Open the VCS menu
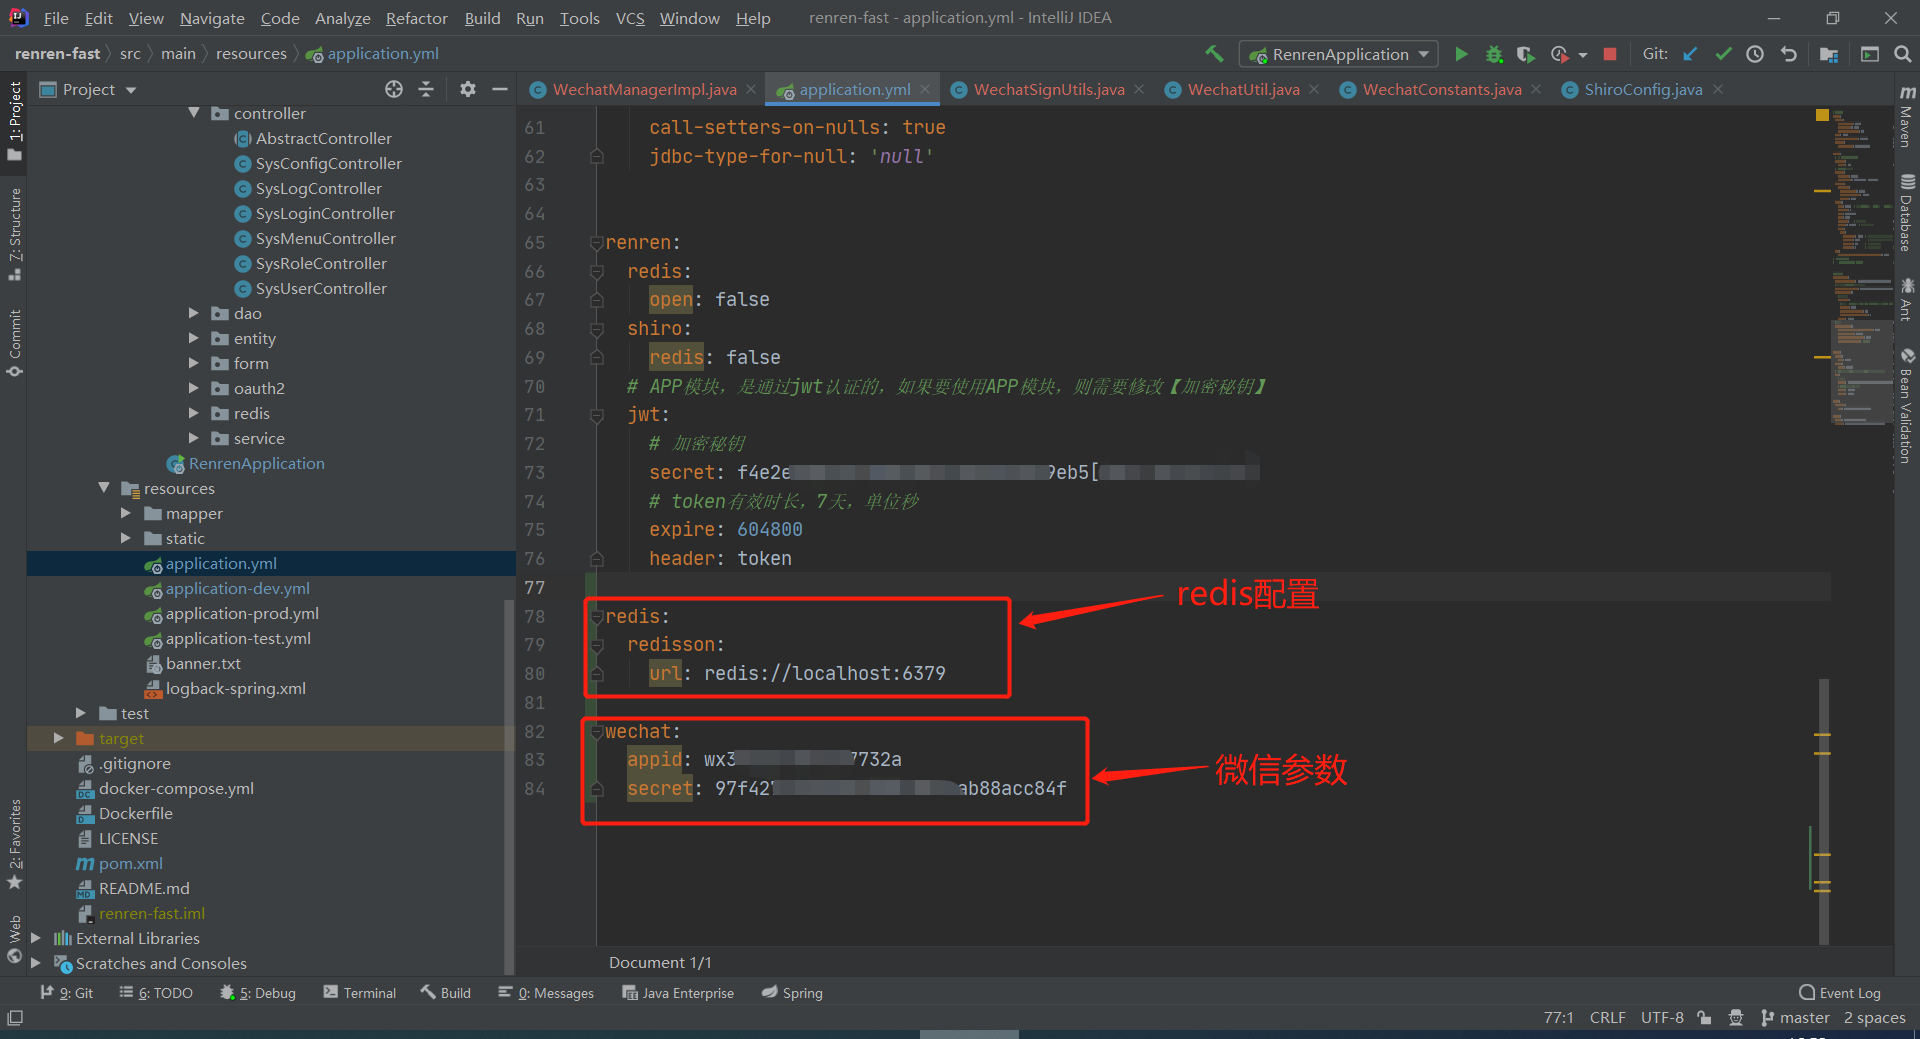This screenshot has height=1039, width=1920. coord(630,18)
